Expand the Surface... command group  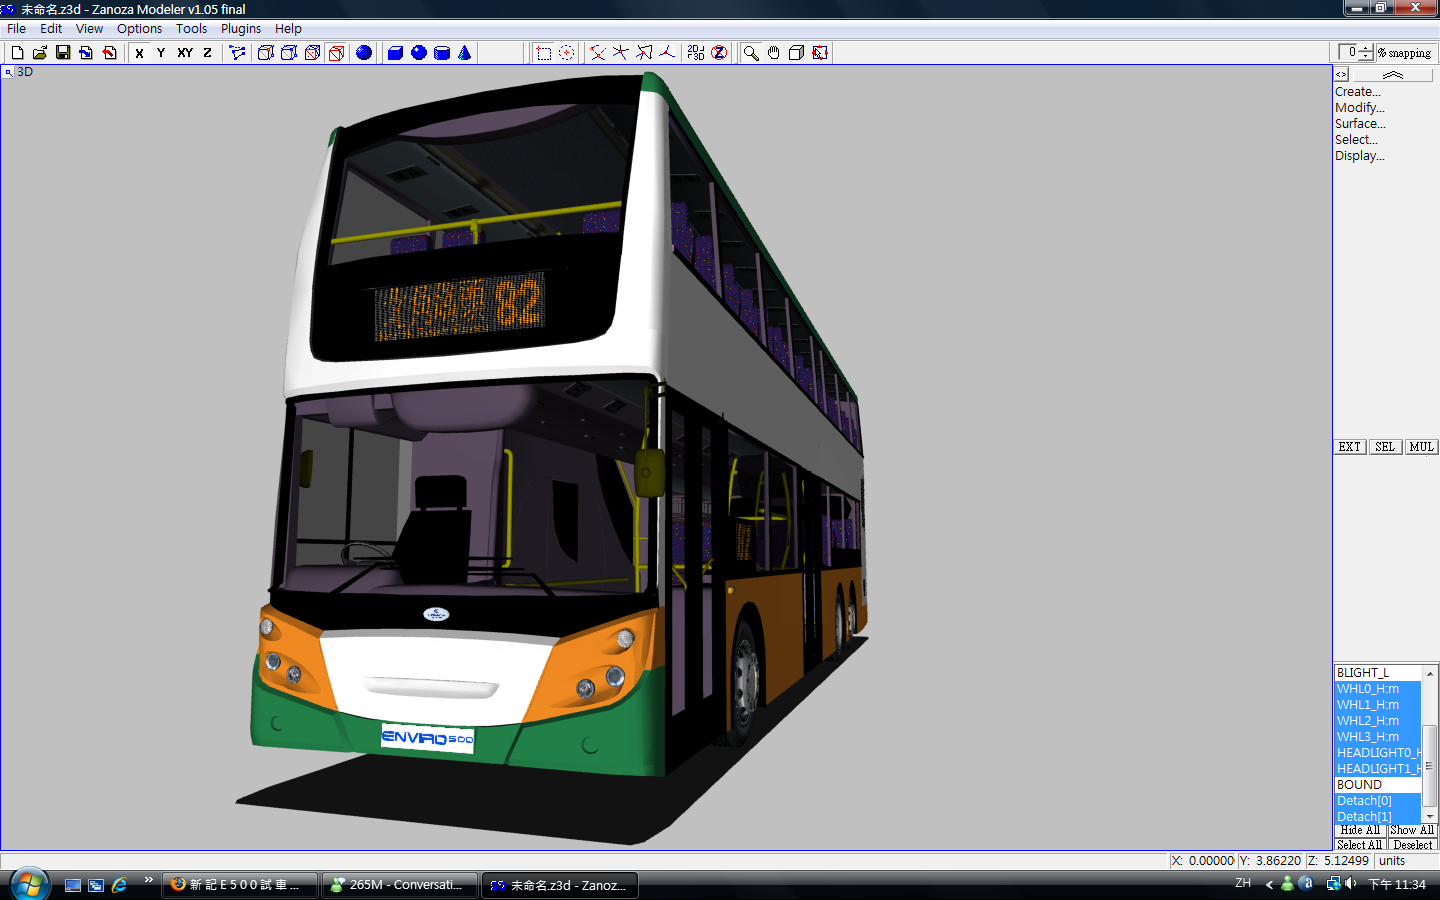(x=1360, y=124)
